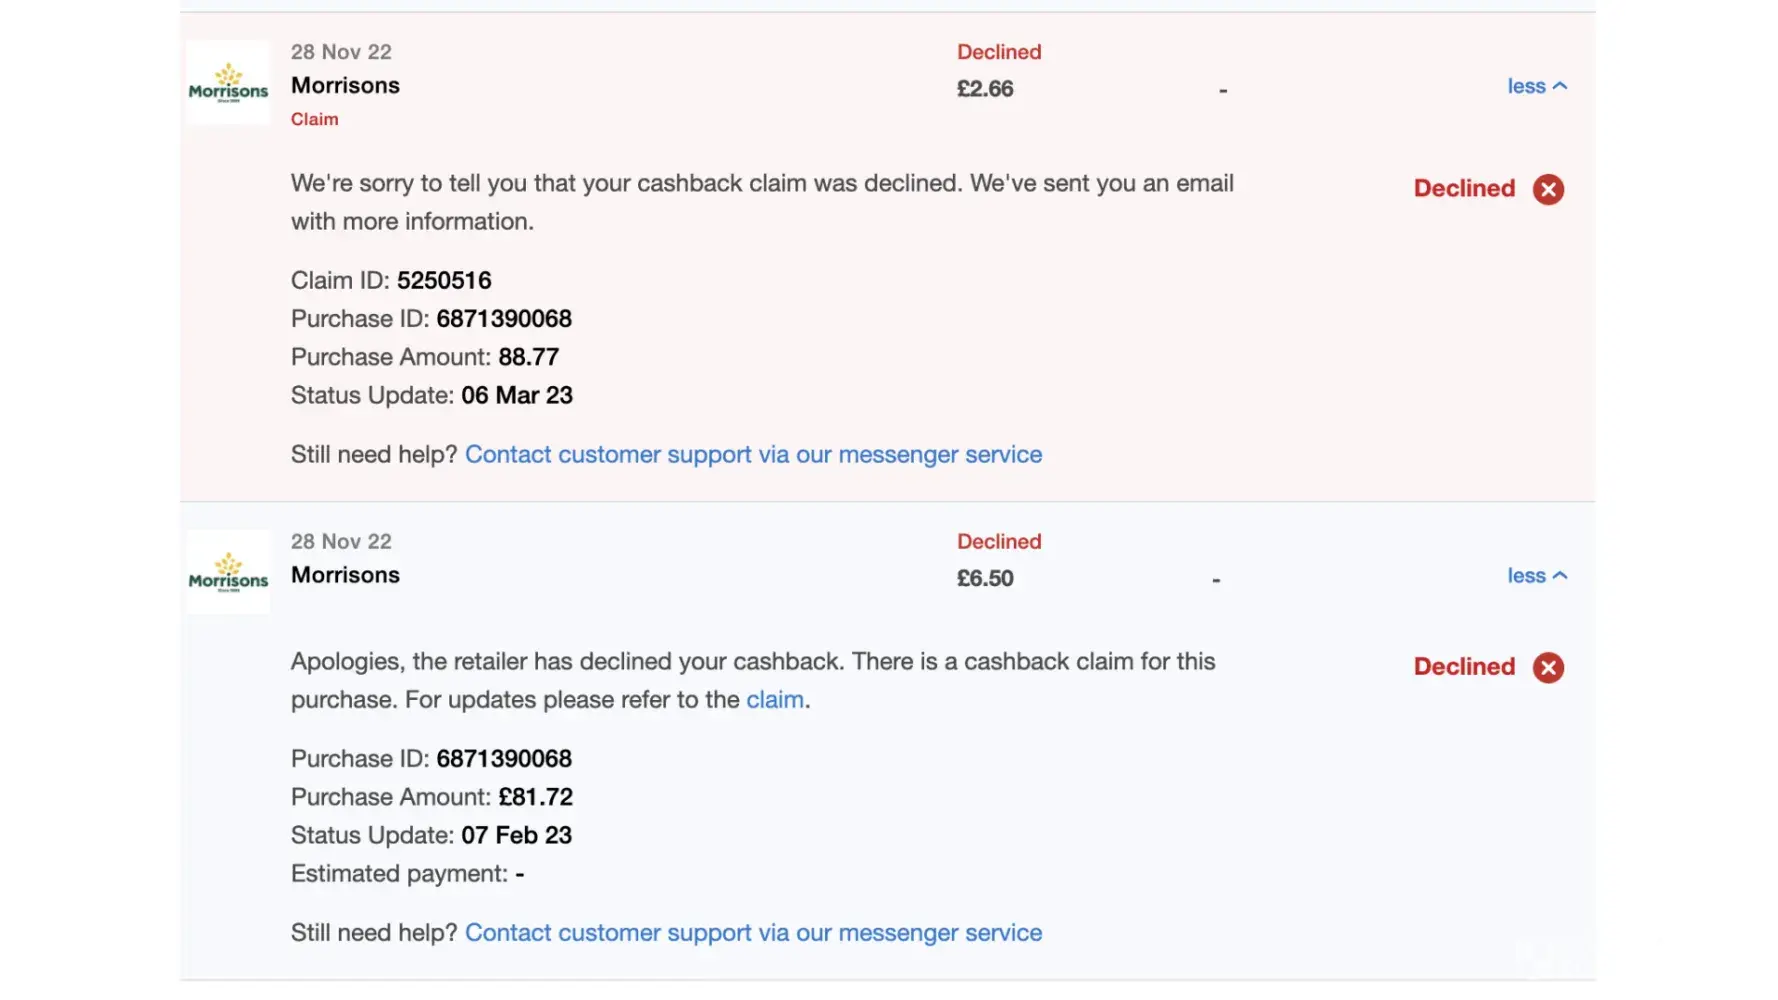Click the red X icon beside the retailer-declined message
The image size is (1778, 1000).
click(1548, 667)
